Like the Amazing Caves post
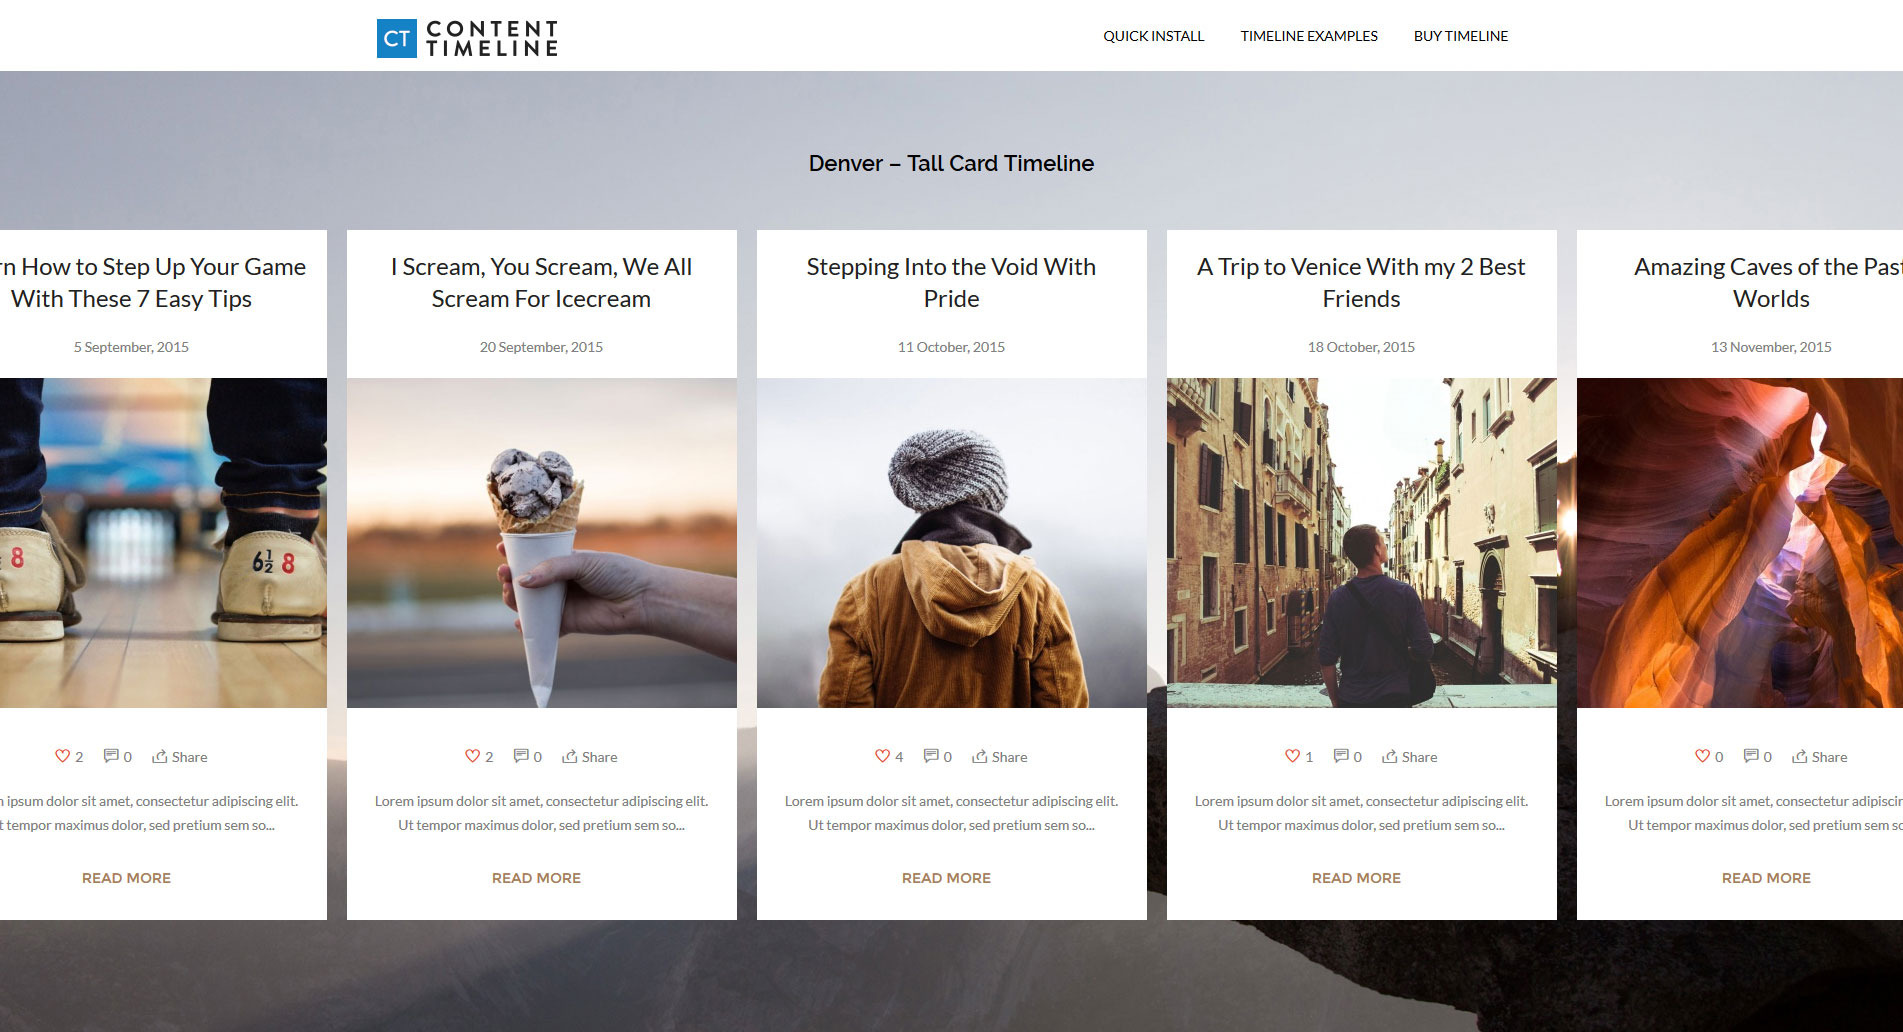Viewport: 1903px width, 1032px height. click(x=1702, y=756)
